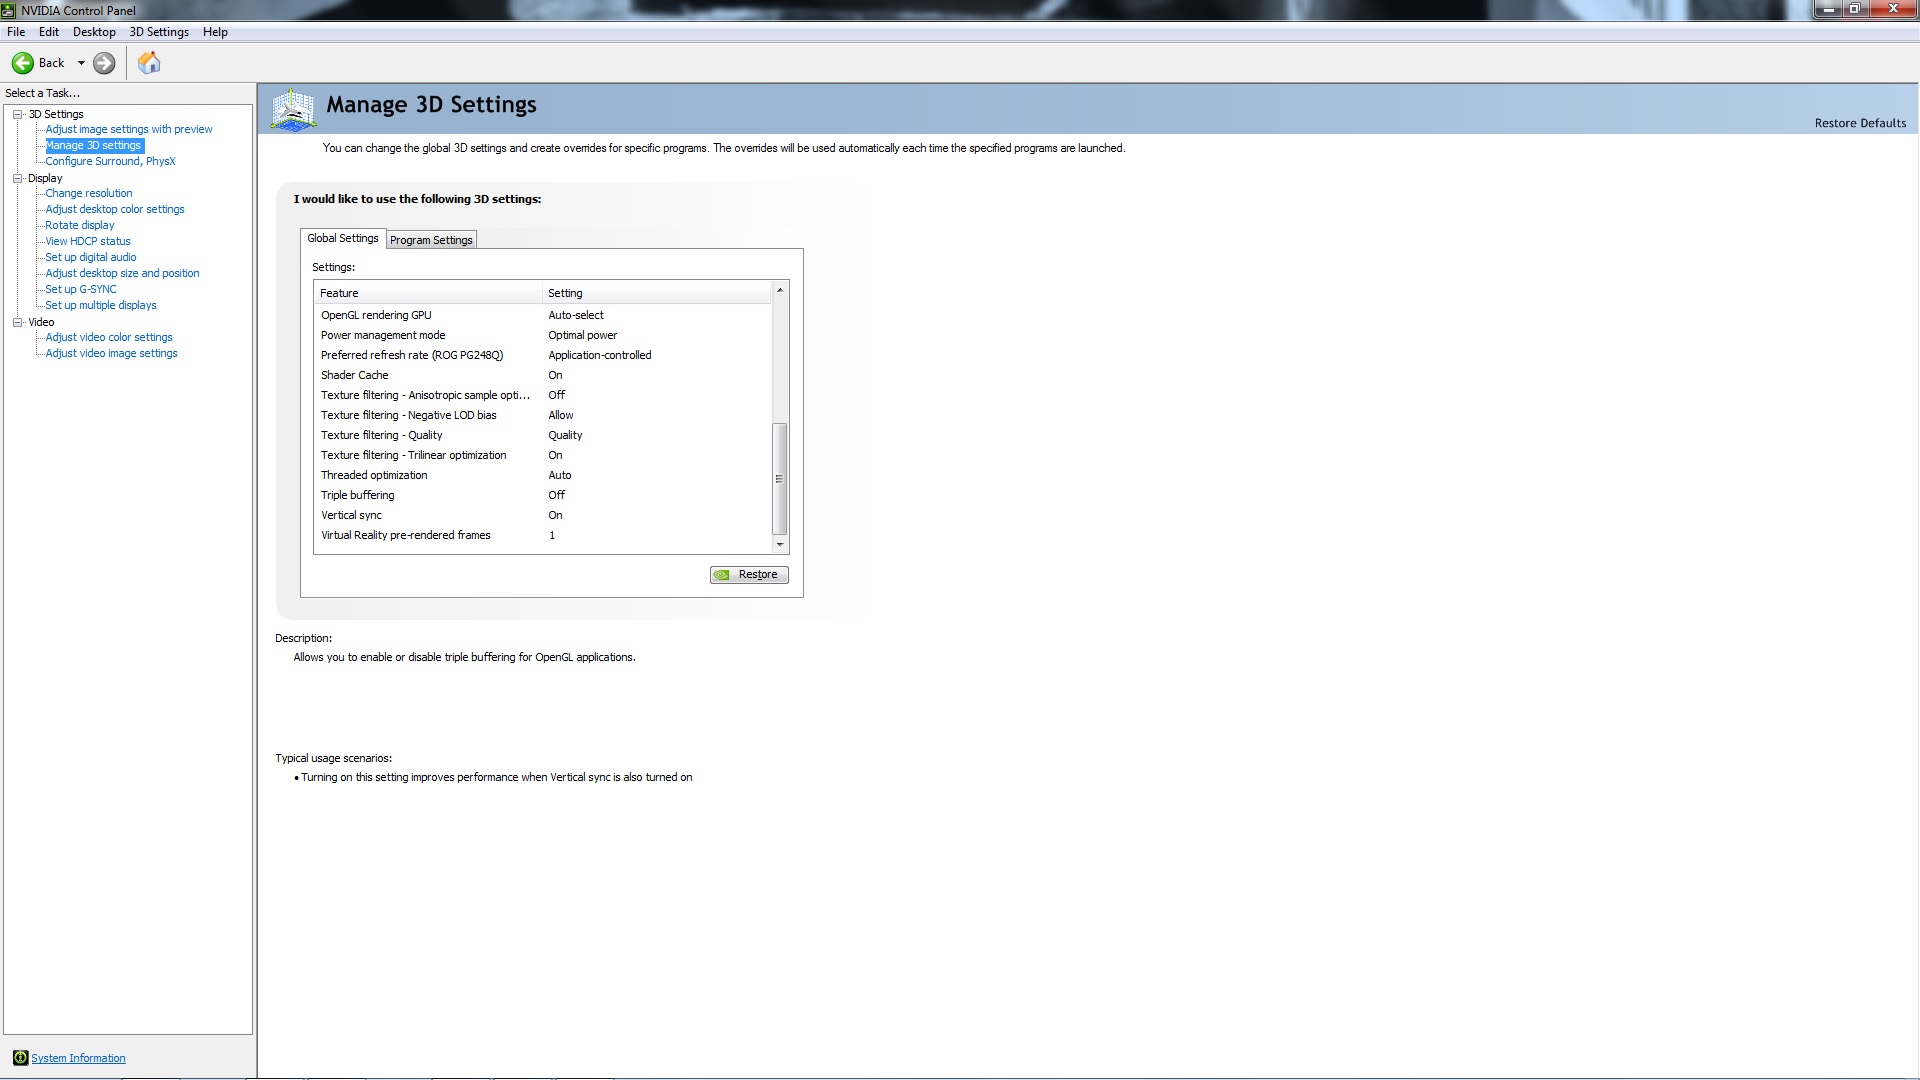Screen dimensions: 1920x1080
Task: Switch to the Program Settings tab
Action: coord(431,240)
